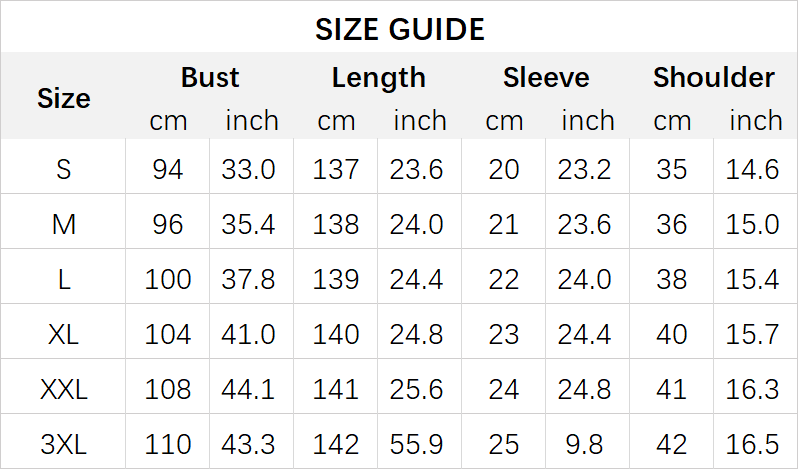Select the L size row label
798x469 pixels.
[x=64, y=279]
